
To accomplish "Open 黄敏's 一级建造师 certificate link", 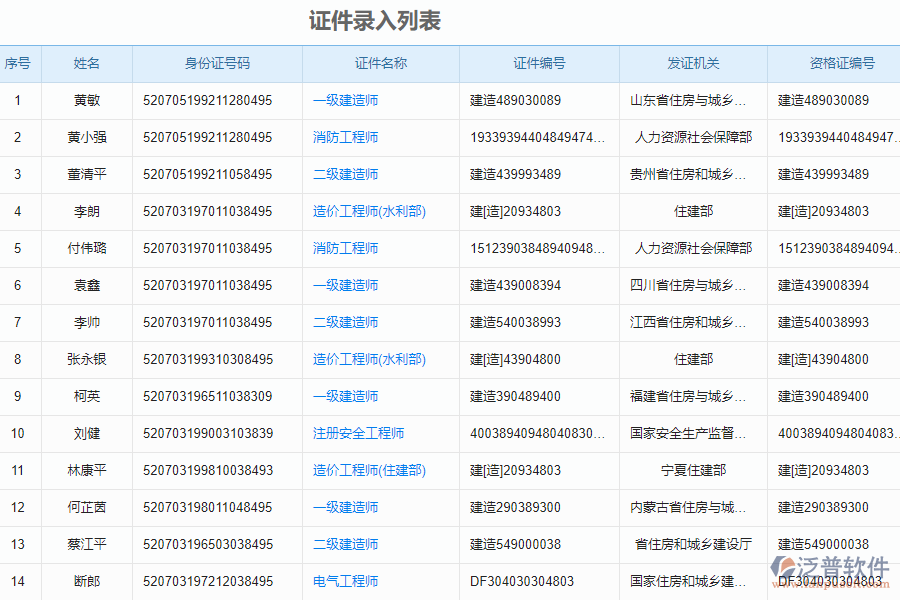I will coord(345,100).
